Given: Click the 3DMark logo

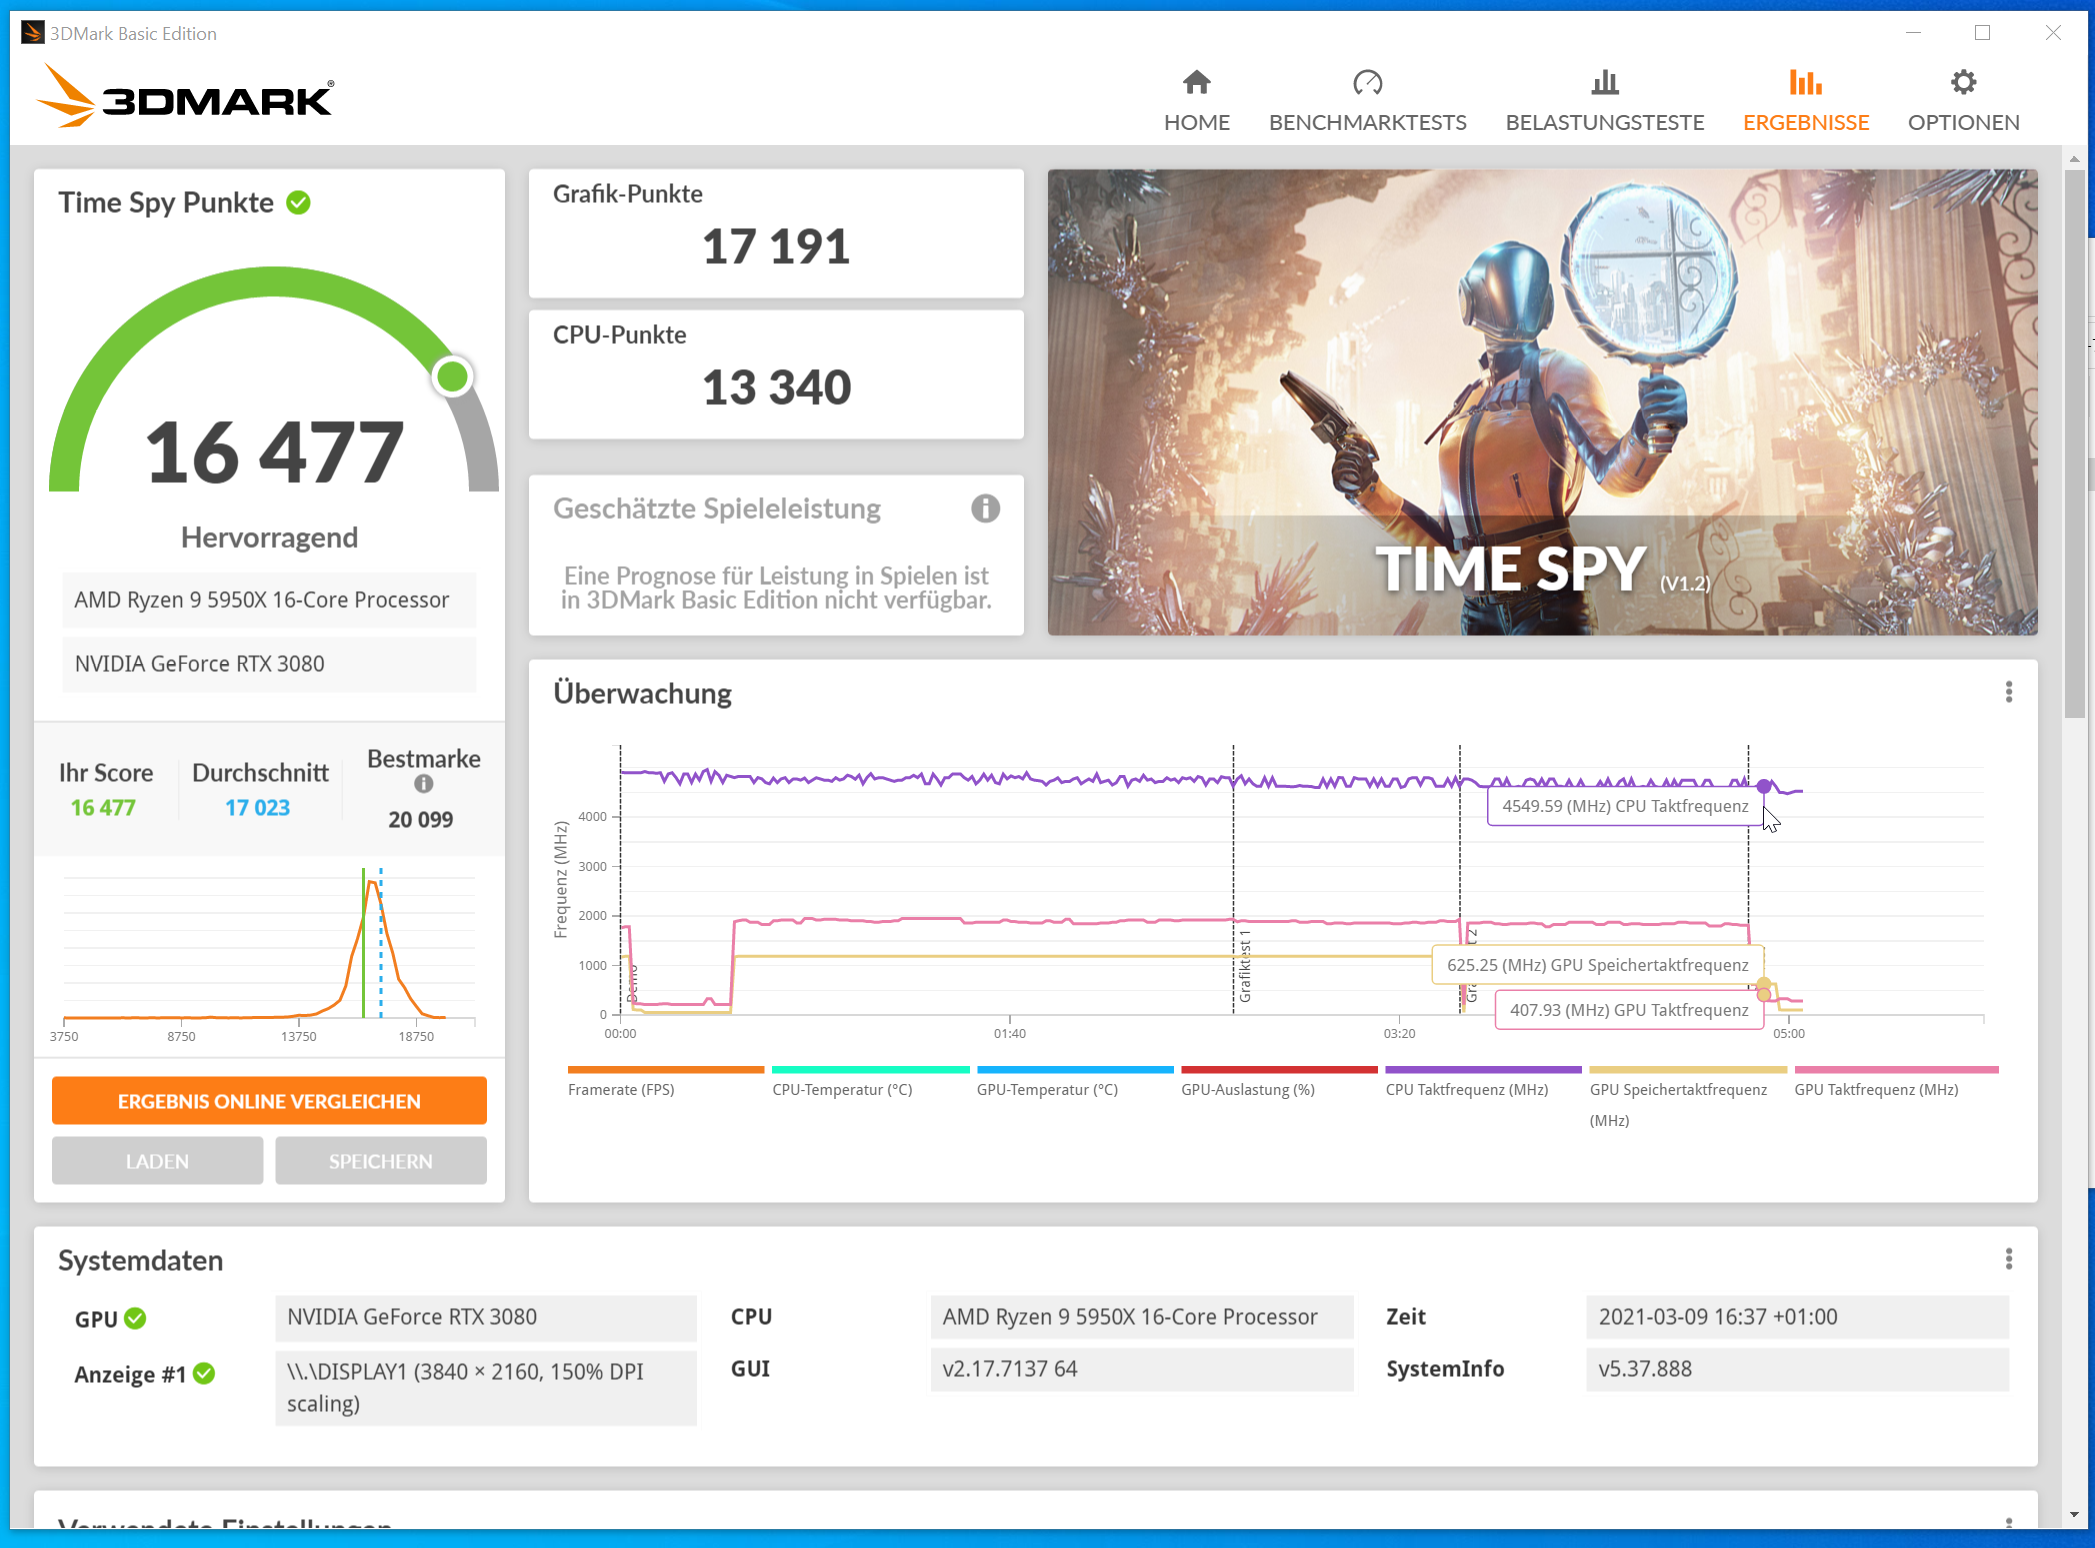Looking at the screenshot, I should 186,98.
